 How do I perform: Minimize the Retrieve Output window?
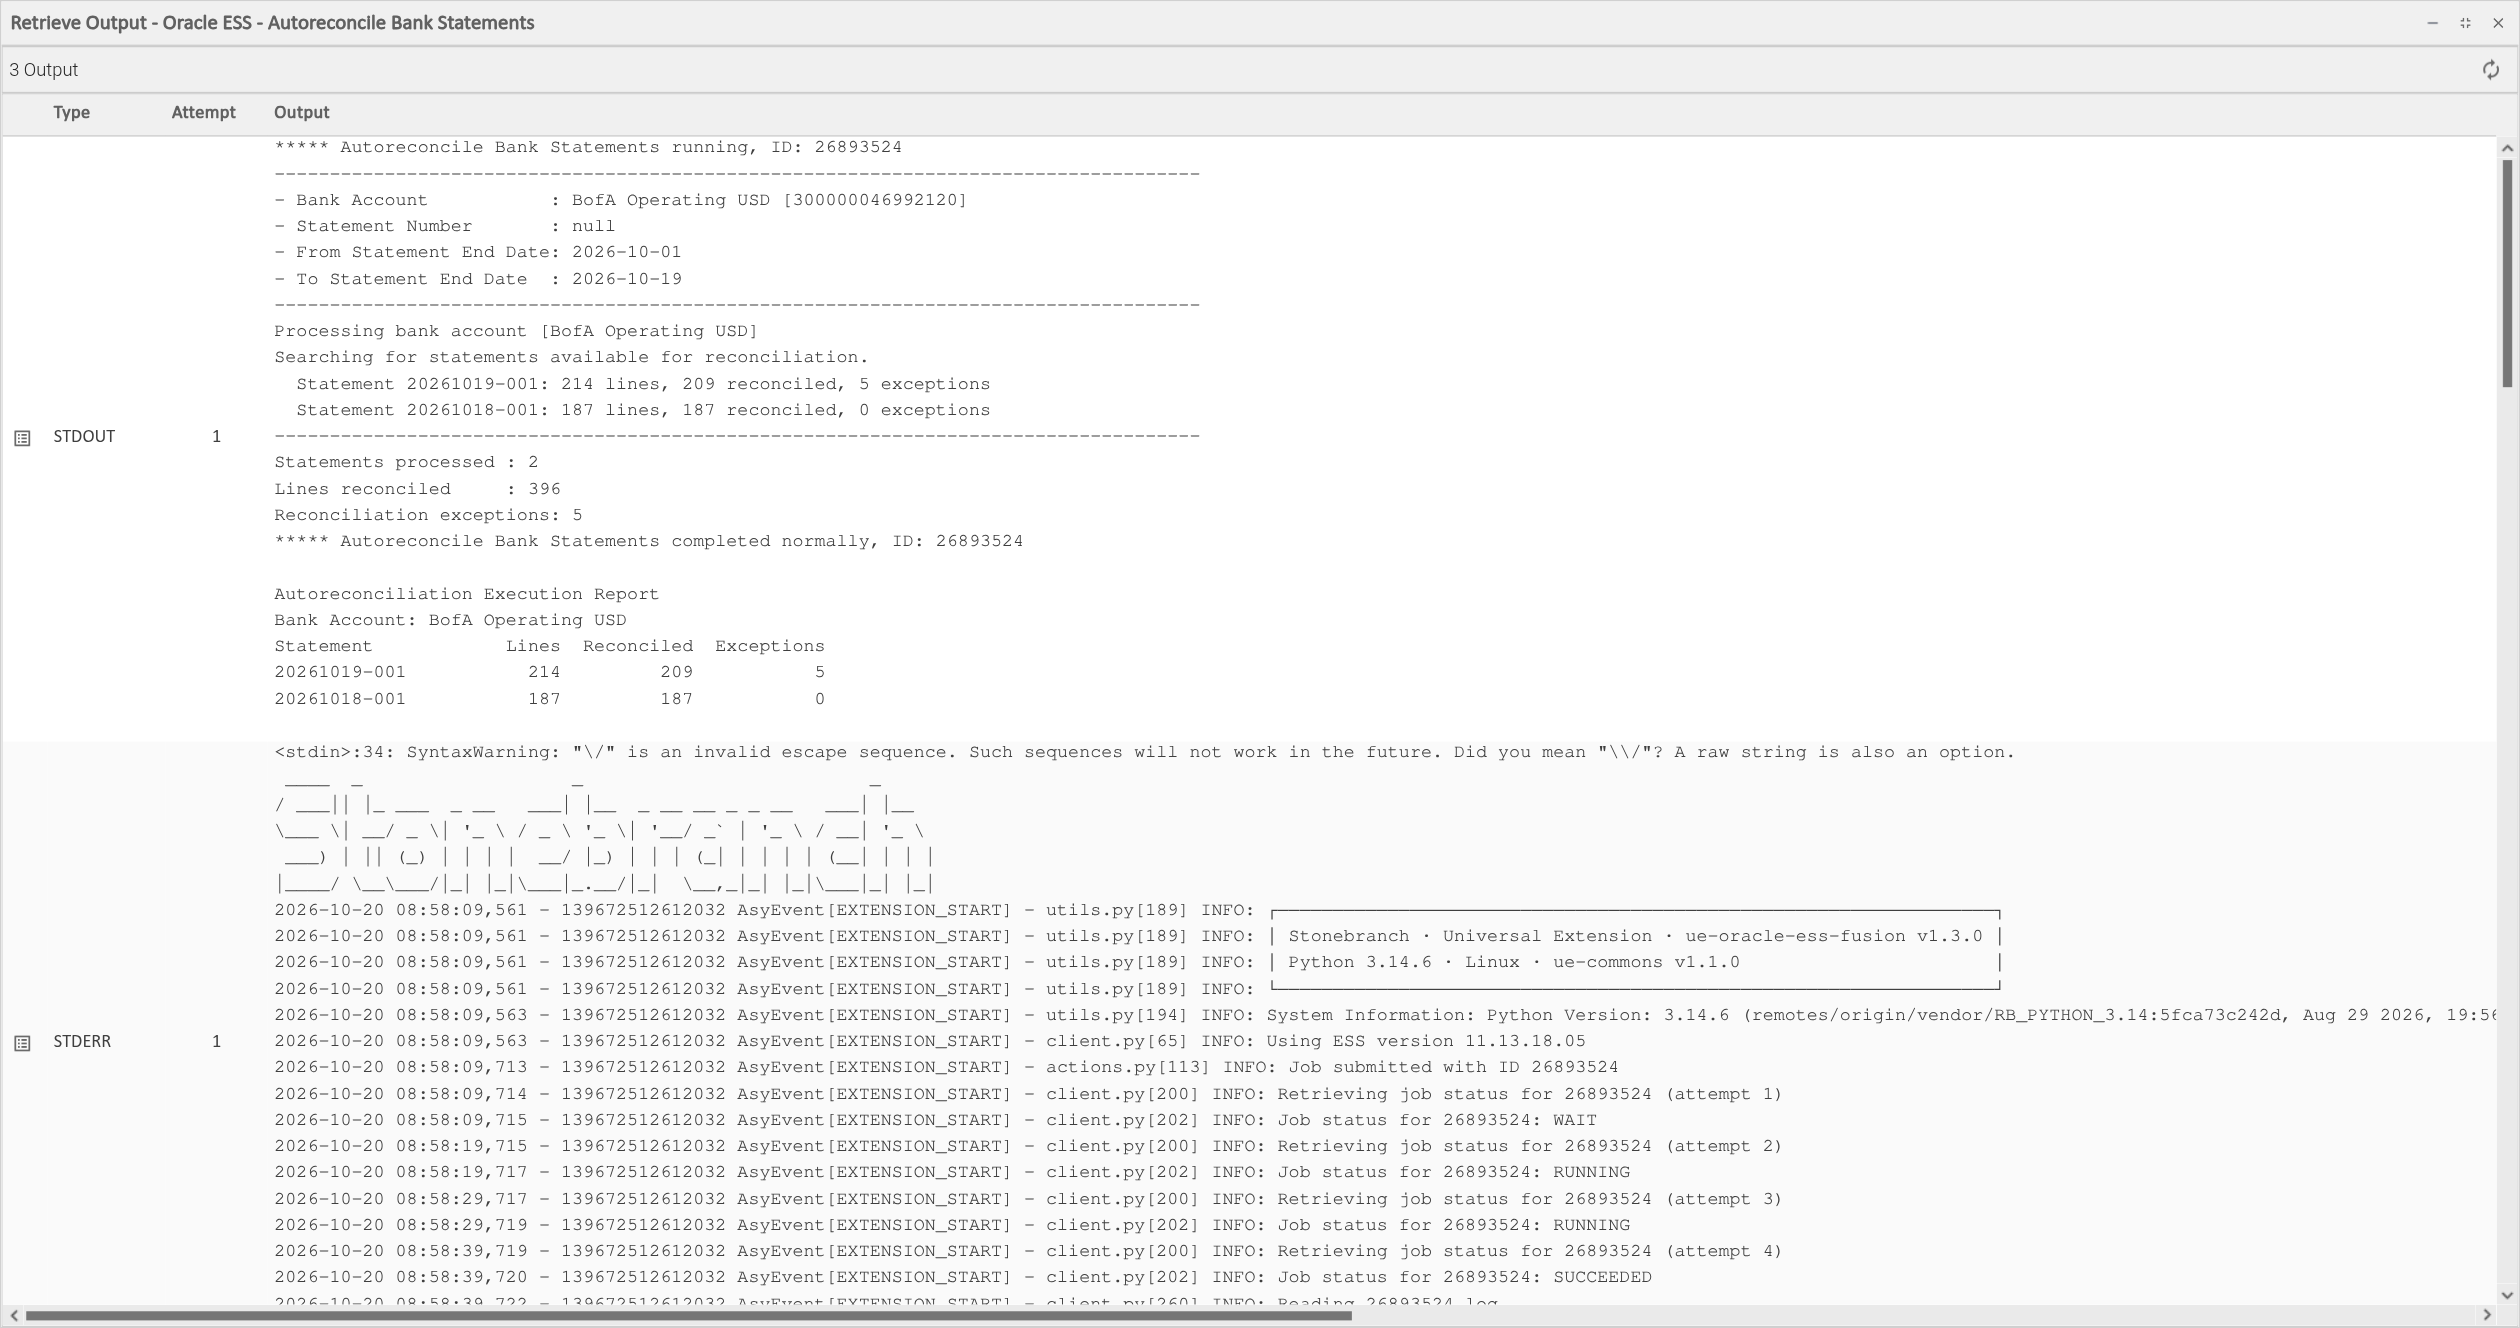(2433, 23)
